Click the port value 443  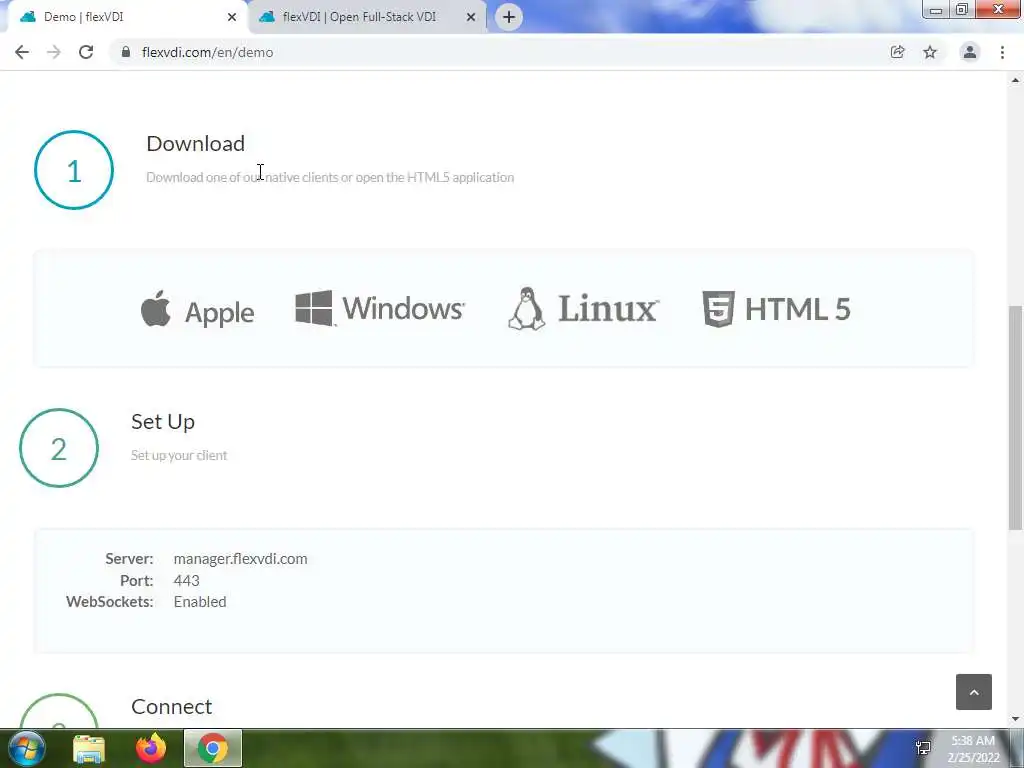187,581
